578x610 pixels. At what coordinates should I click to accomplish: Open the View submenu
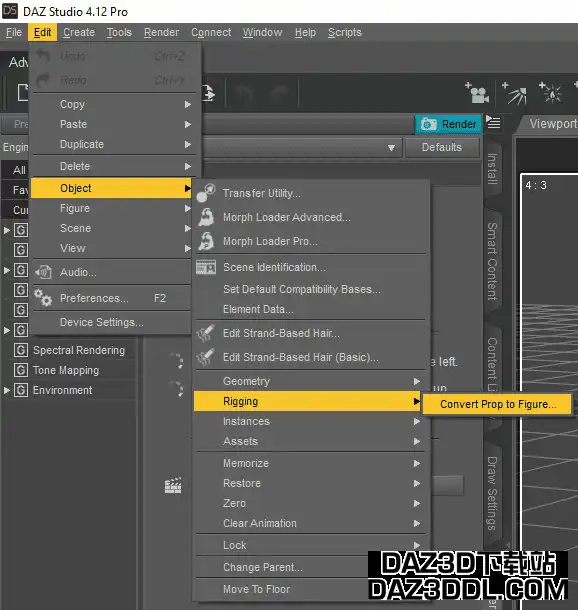111,248
